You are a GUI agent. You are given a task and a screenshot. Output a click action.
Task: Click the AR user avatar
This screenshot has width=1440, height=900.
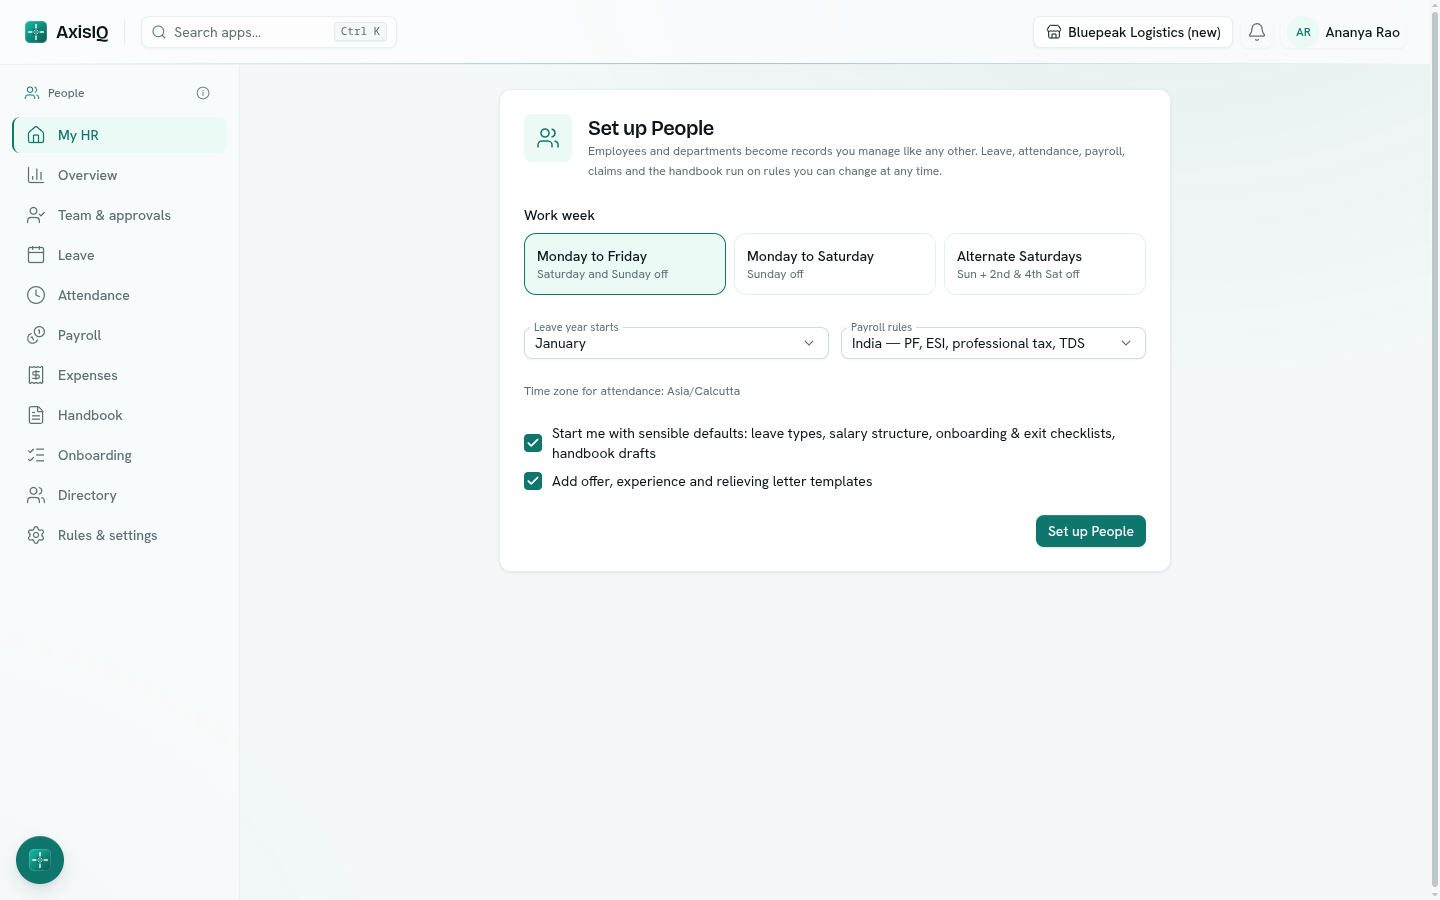1303,32
